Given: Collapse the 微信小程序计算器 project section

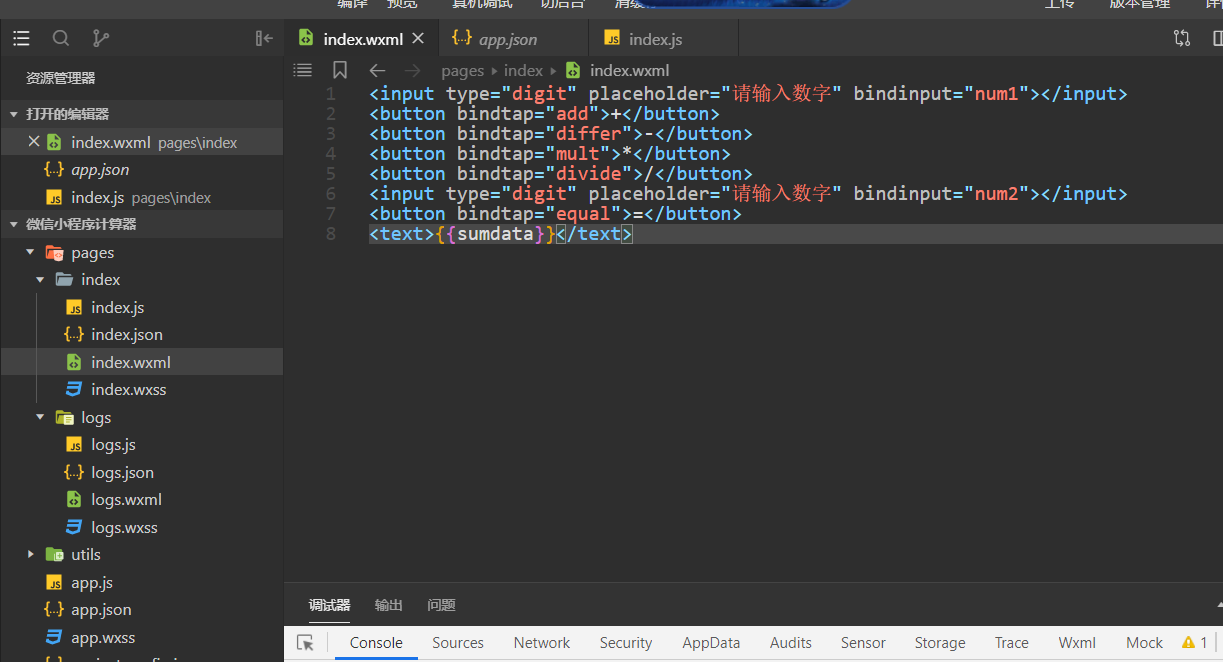Looking at the screenshot, I should coord(141,224).
